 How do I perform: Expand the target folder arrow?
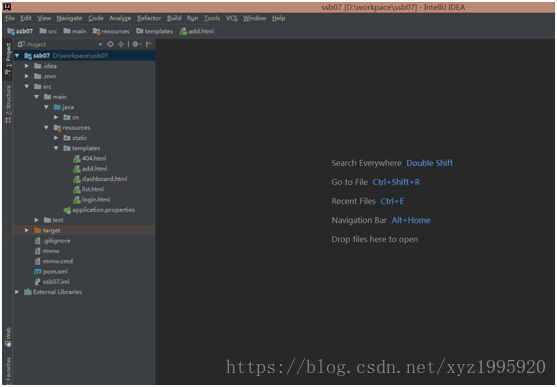click(27, 230)
